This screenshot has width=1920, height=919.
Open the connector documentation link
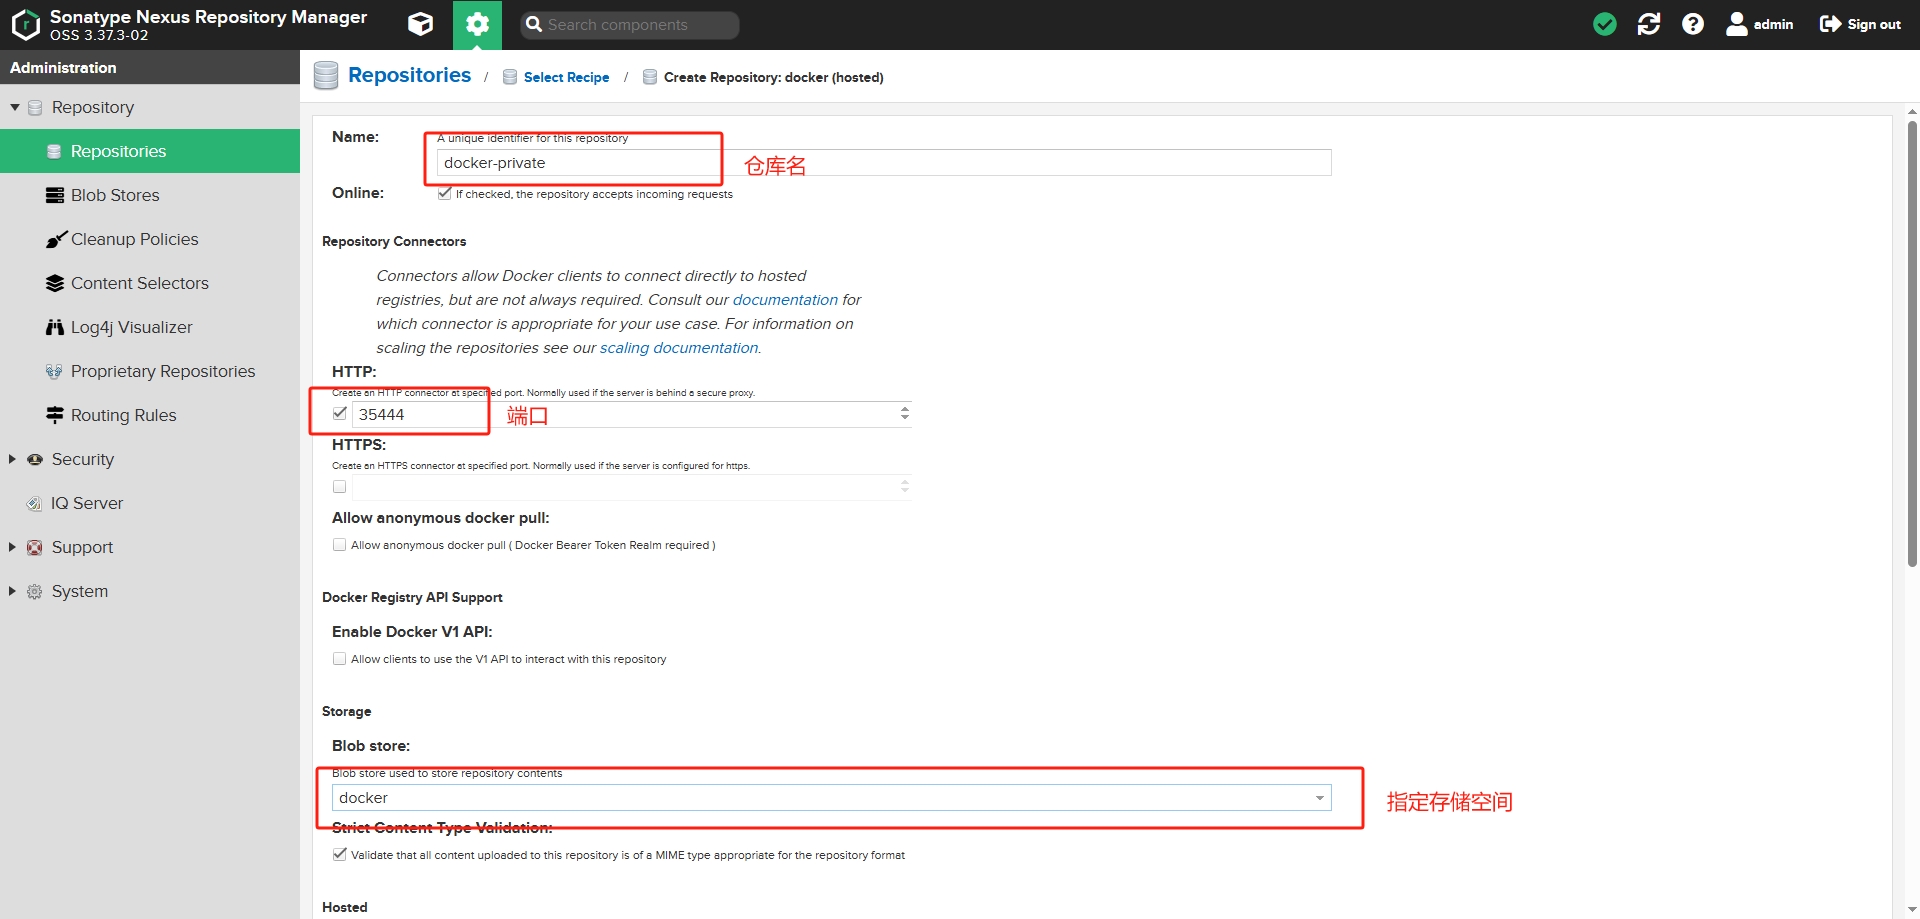click(x=785, y=300)
